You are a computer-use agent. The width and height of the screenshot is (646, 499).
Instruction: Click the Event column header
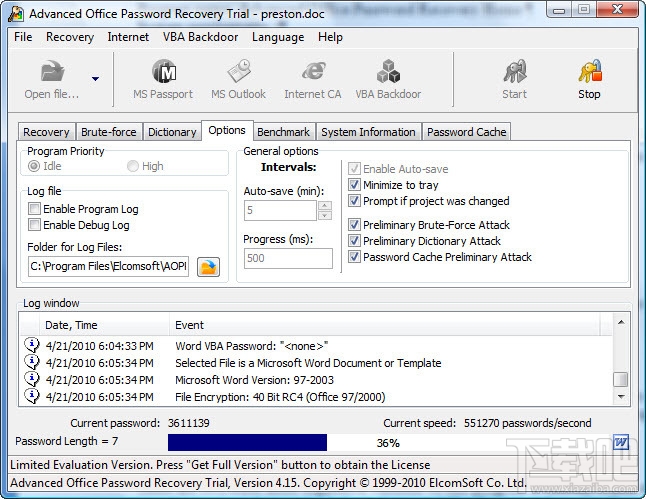pyautogui.click(x=387, y=325)
